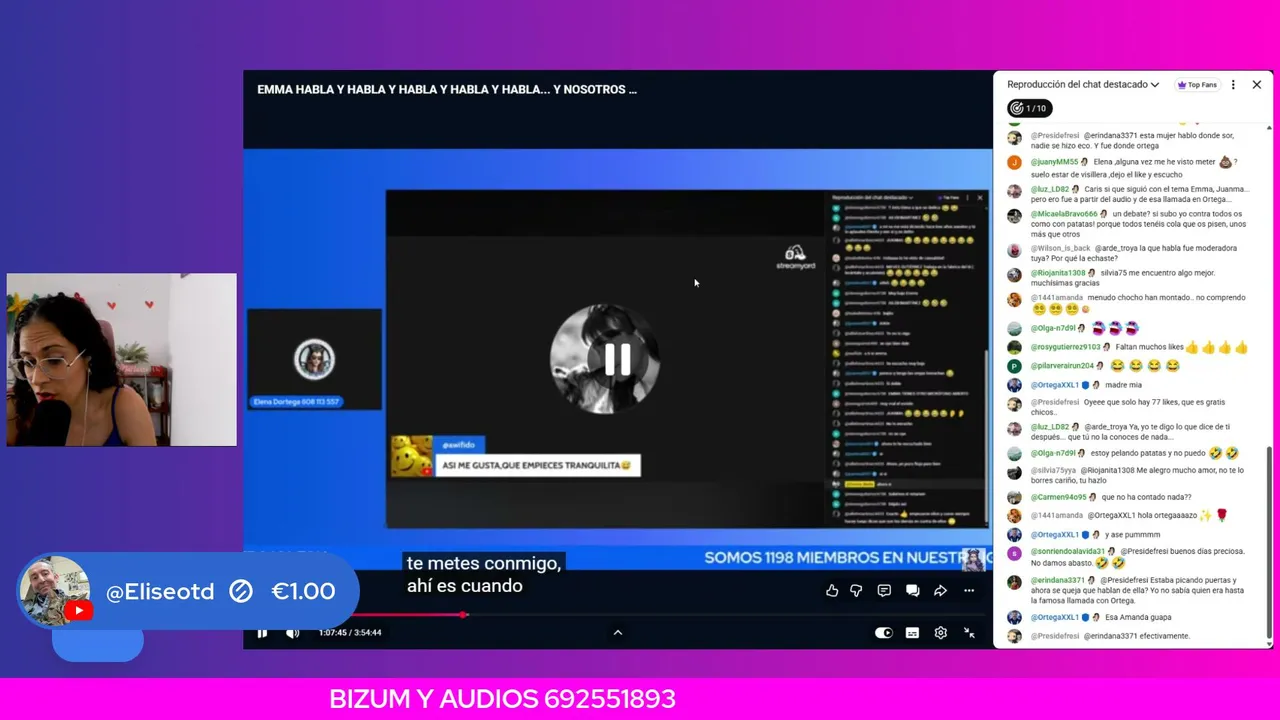
Task: Open the live chat icon in the player
Action: [x=912, y=591]
